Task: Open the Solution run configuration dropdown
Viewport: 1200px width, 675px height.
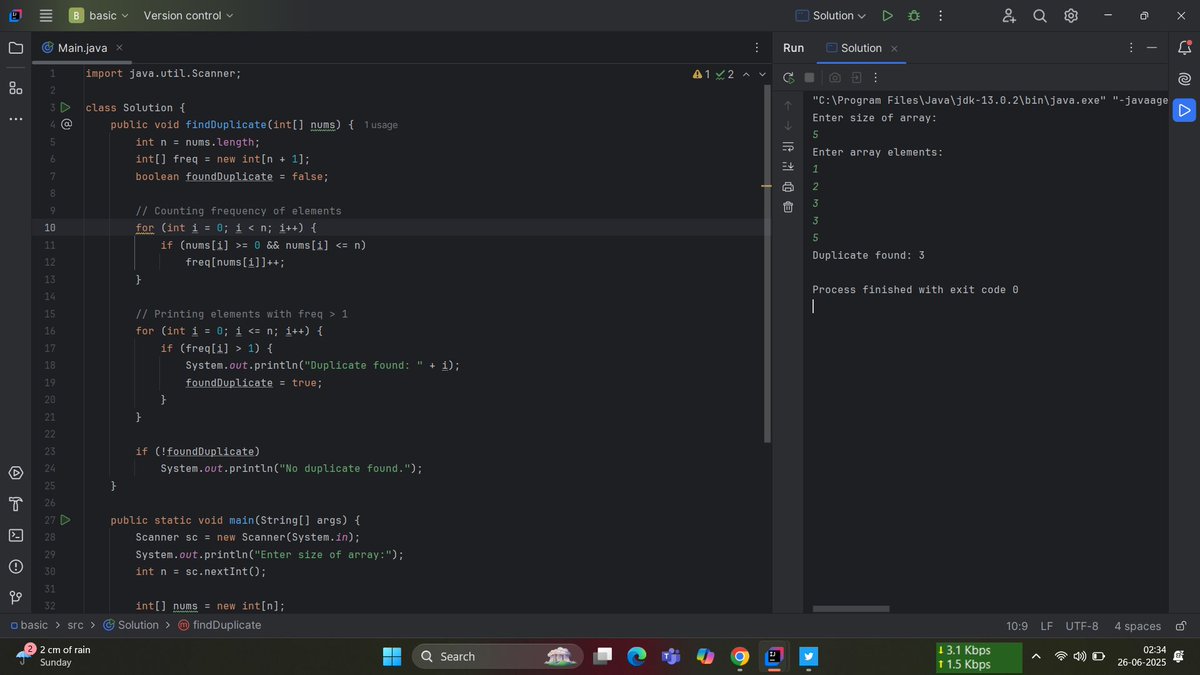Action: point(830,16)
